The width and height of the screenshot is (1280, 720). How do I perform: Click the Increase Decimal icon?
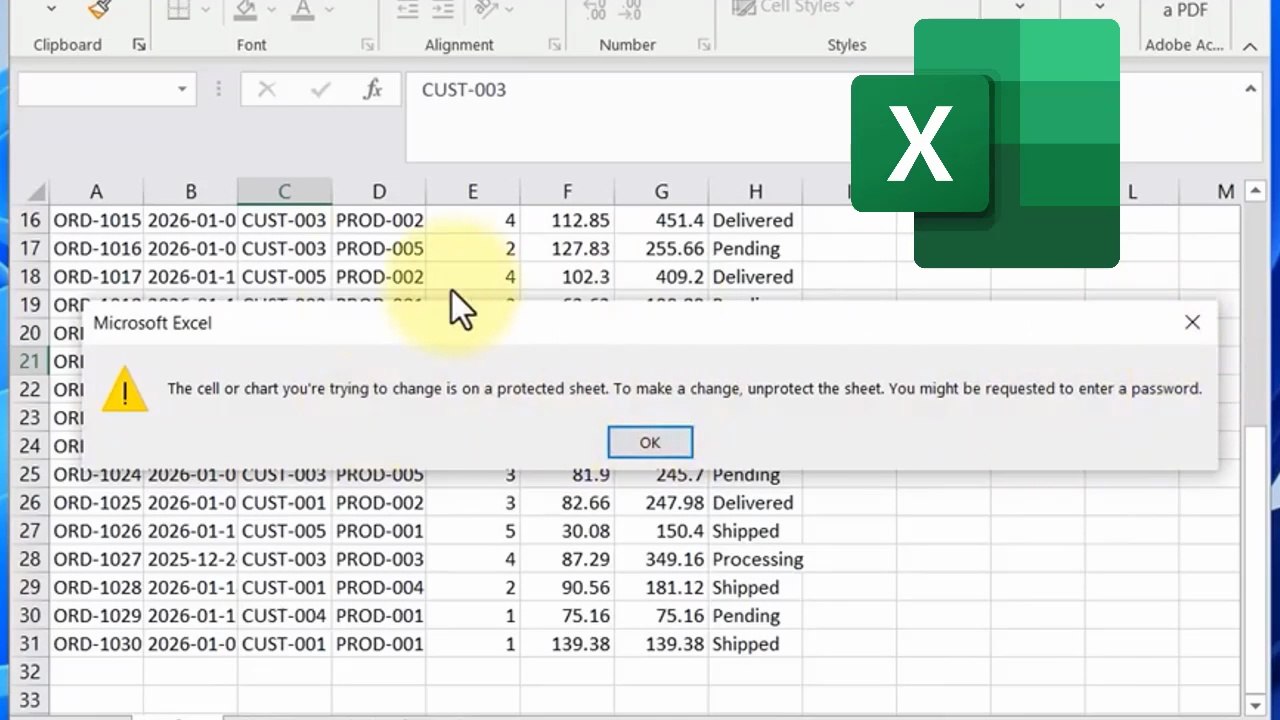[594, 10]
